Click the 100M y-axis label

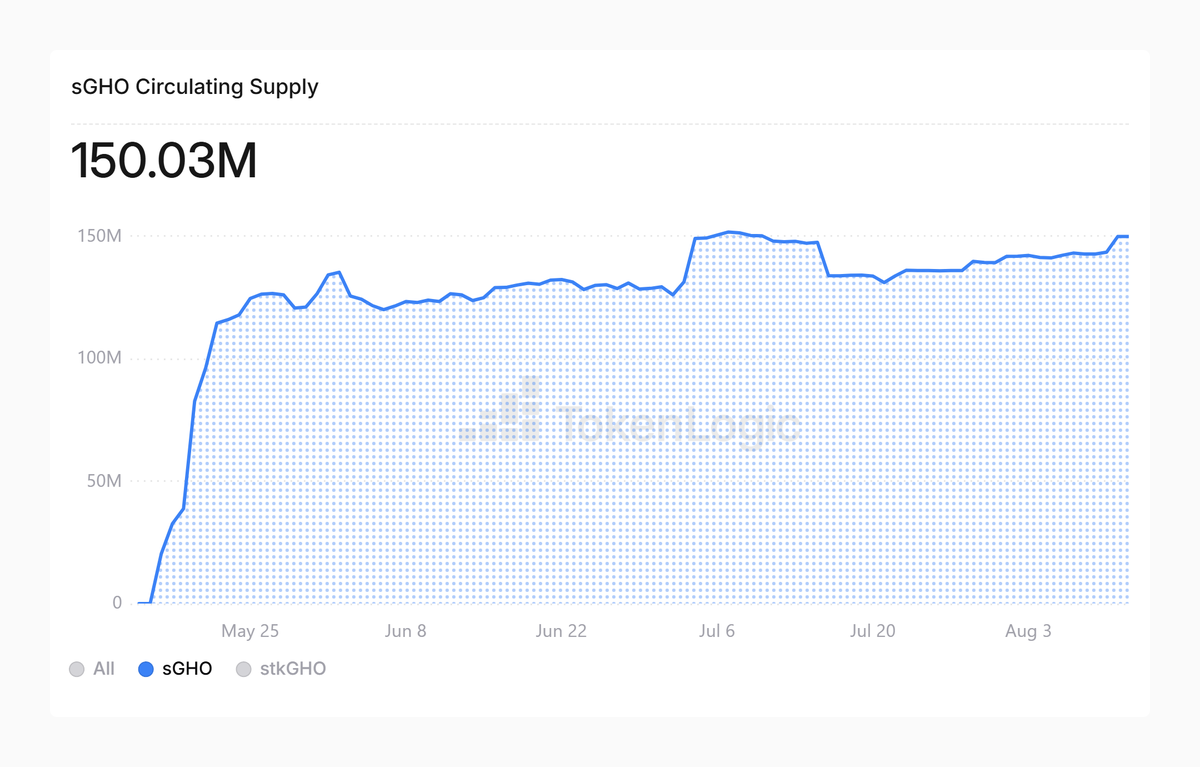tap(99, 358)
